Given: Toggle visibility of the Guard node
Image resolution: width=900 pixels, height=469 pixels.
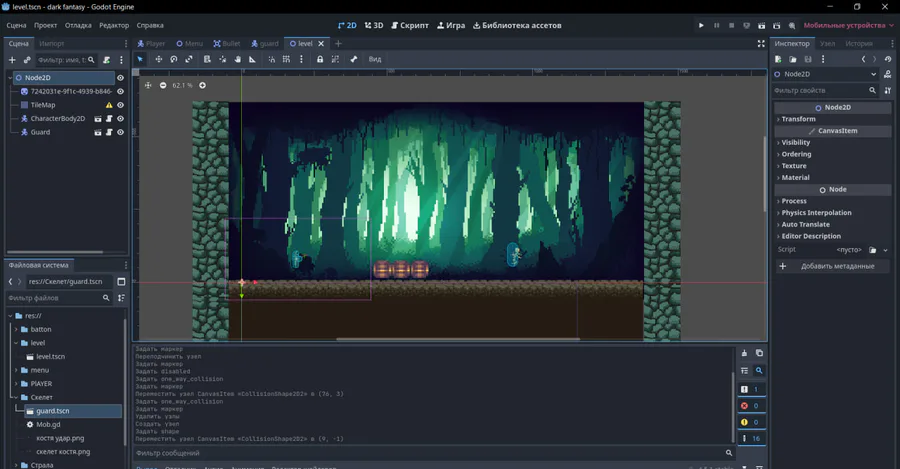Looking at the screenshot, I should pos(120,132).
